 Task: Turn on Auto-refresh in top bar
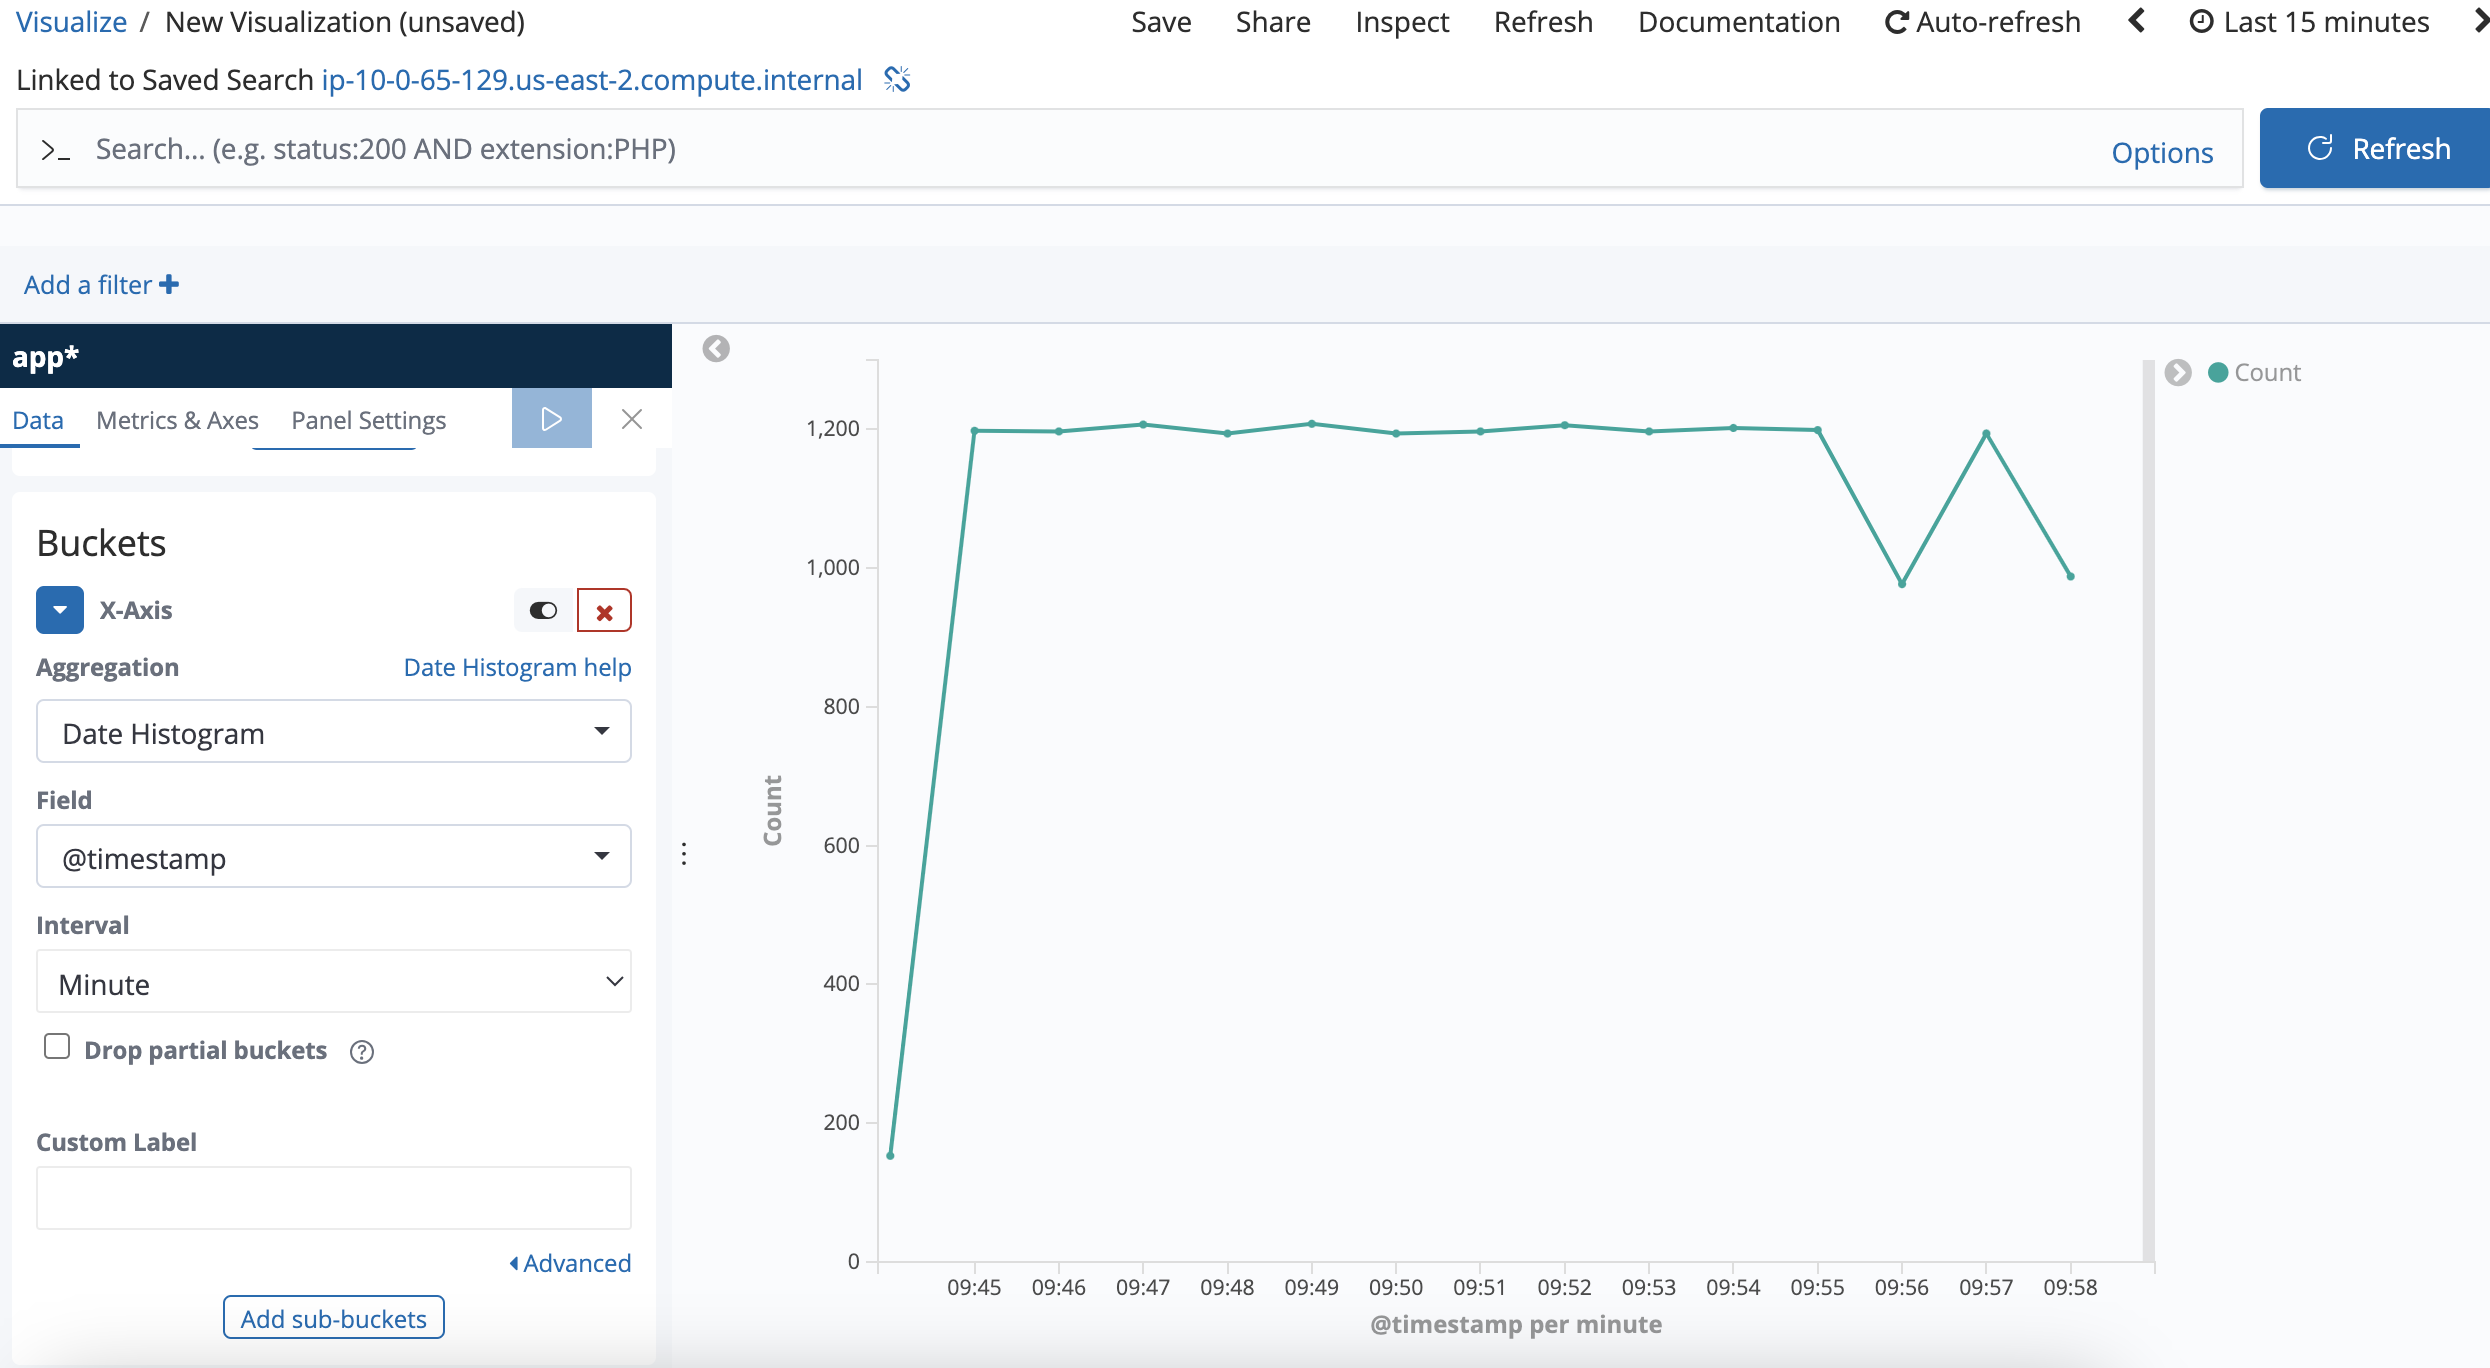coord(1982,22)
